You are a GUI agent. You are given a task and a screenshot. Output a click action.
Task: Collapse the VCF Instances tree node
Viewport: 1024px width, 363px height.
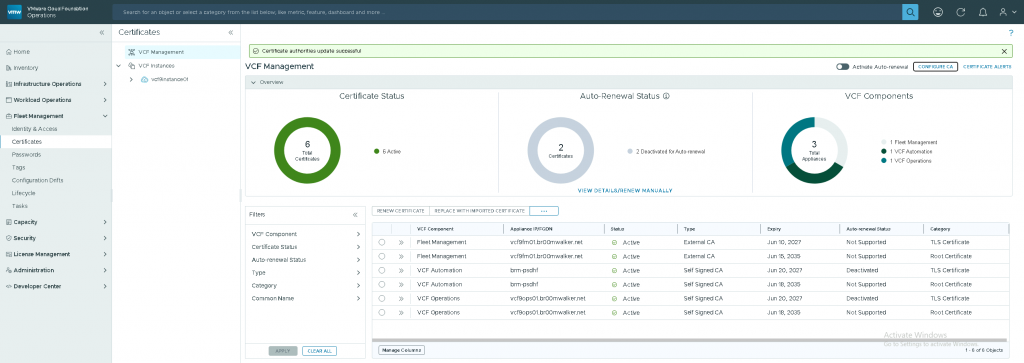tap(118, 65)
